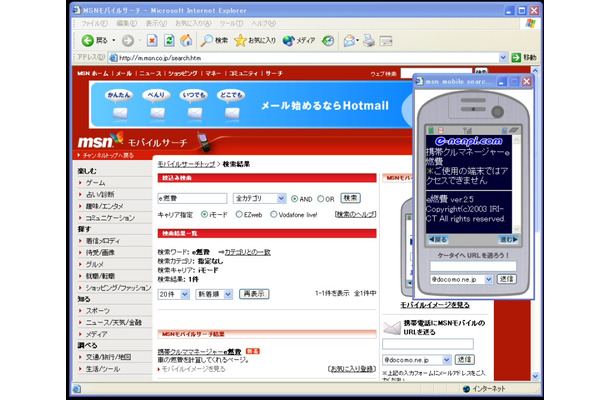Screen dimensions: 610x400
Task: Open the お気に入り menu
Action: [x=193, y=23]
